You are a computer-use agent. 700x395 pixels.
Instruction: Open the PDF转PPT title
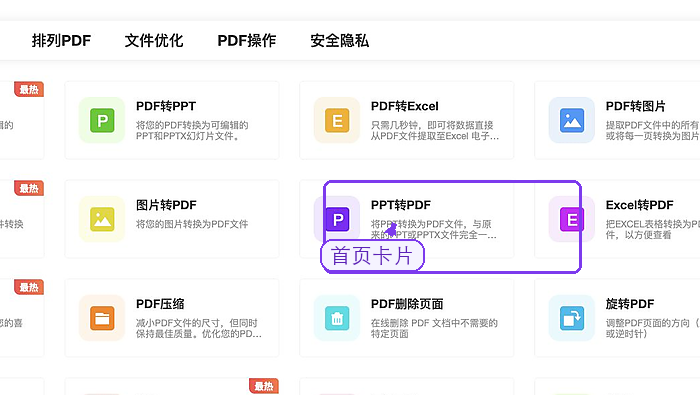[166, 106]
